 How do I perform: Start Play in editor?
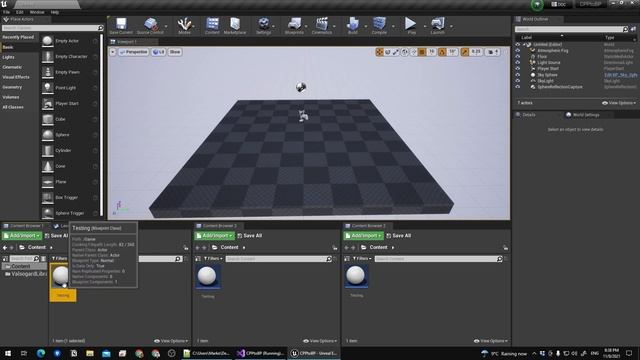(x=411, y=26)
